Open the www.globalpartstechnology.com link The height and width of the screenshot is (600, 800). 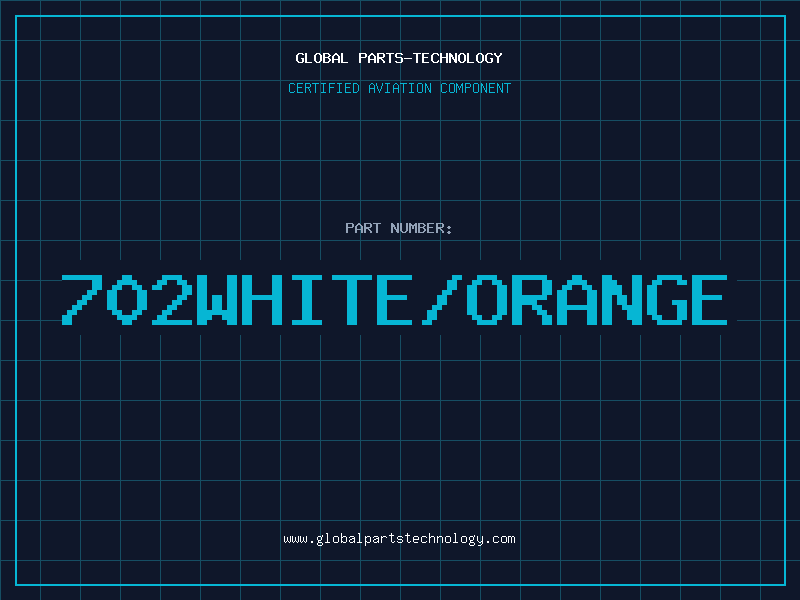tap(399, 539)
